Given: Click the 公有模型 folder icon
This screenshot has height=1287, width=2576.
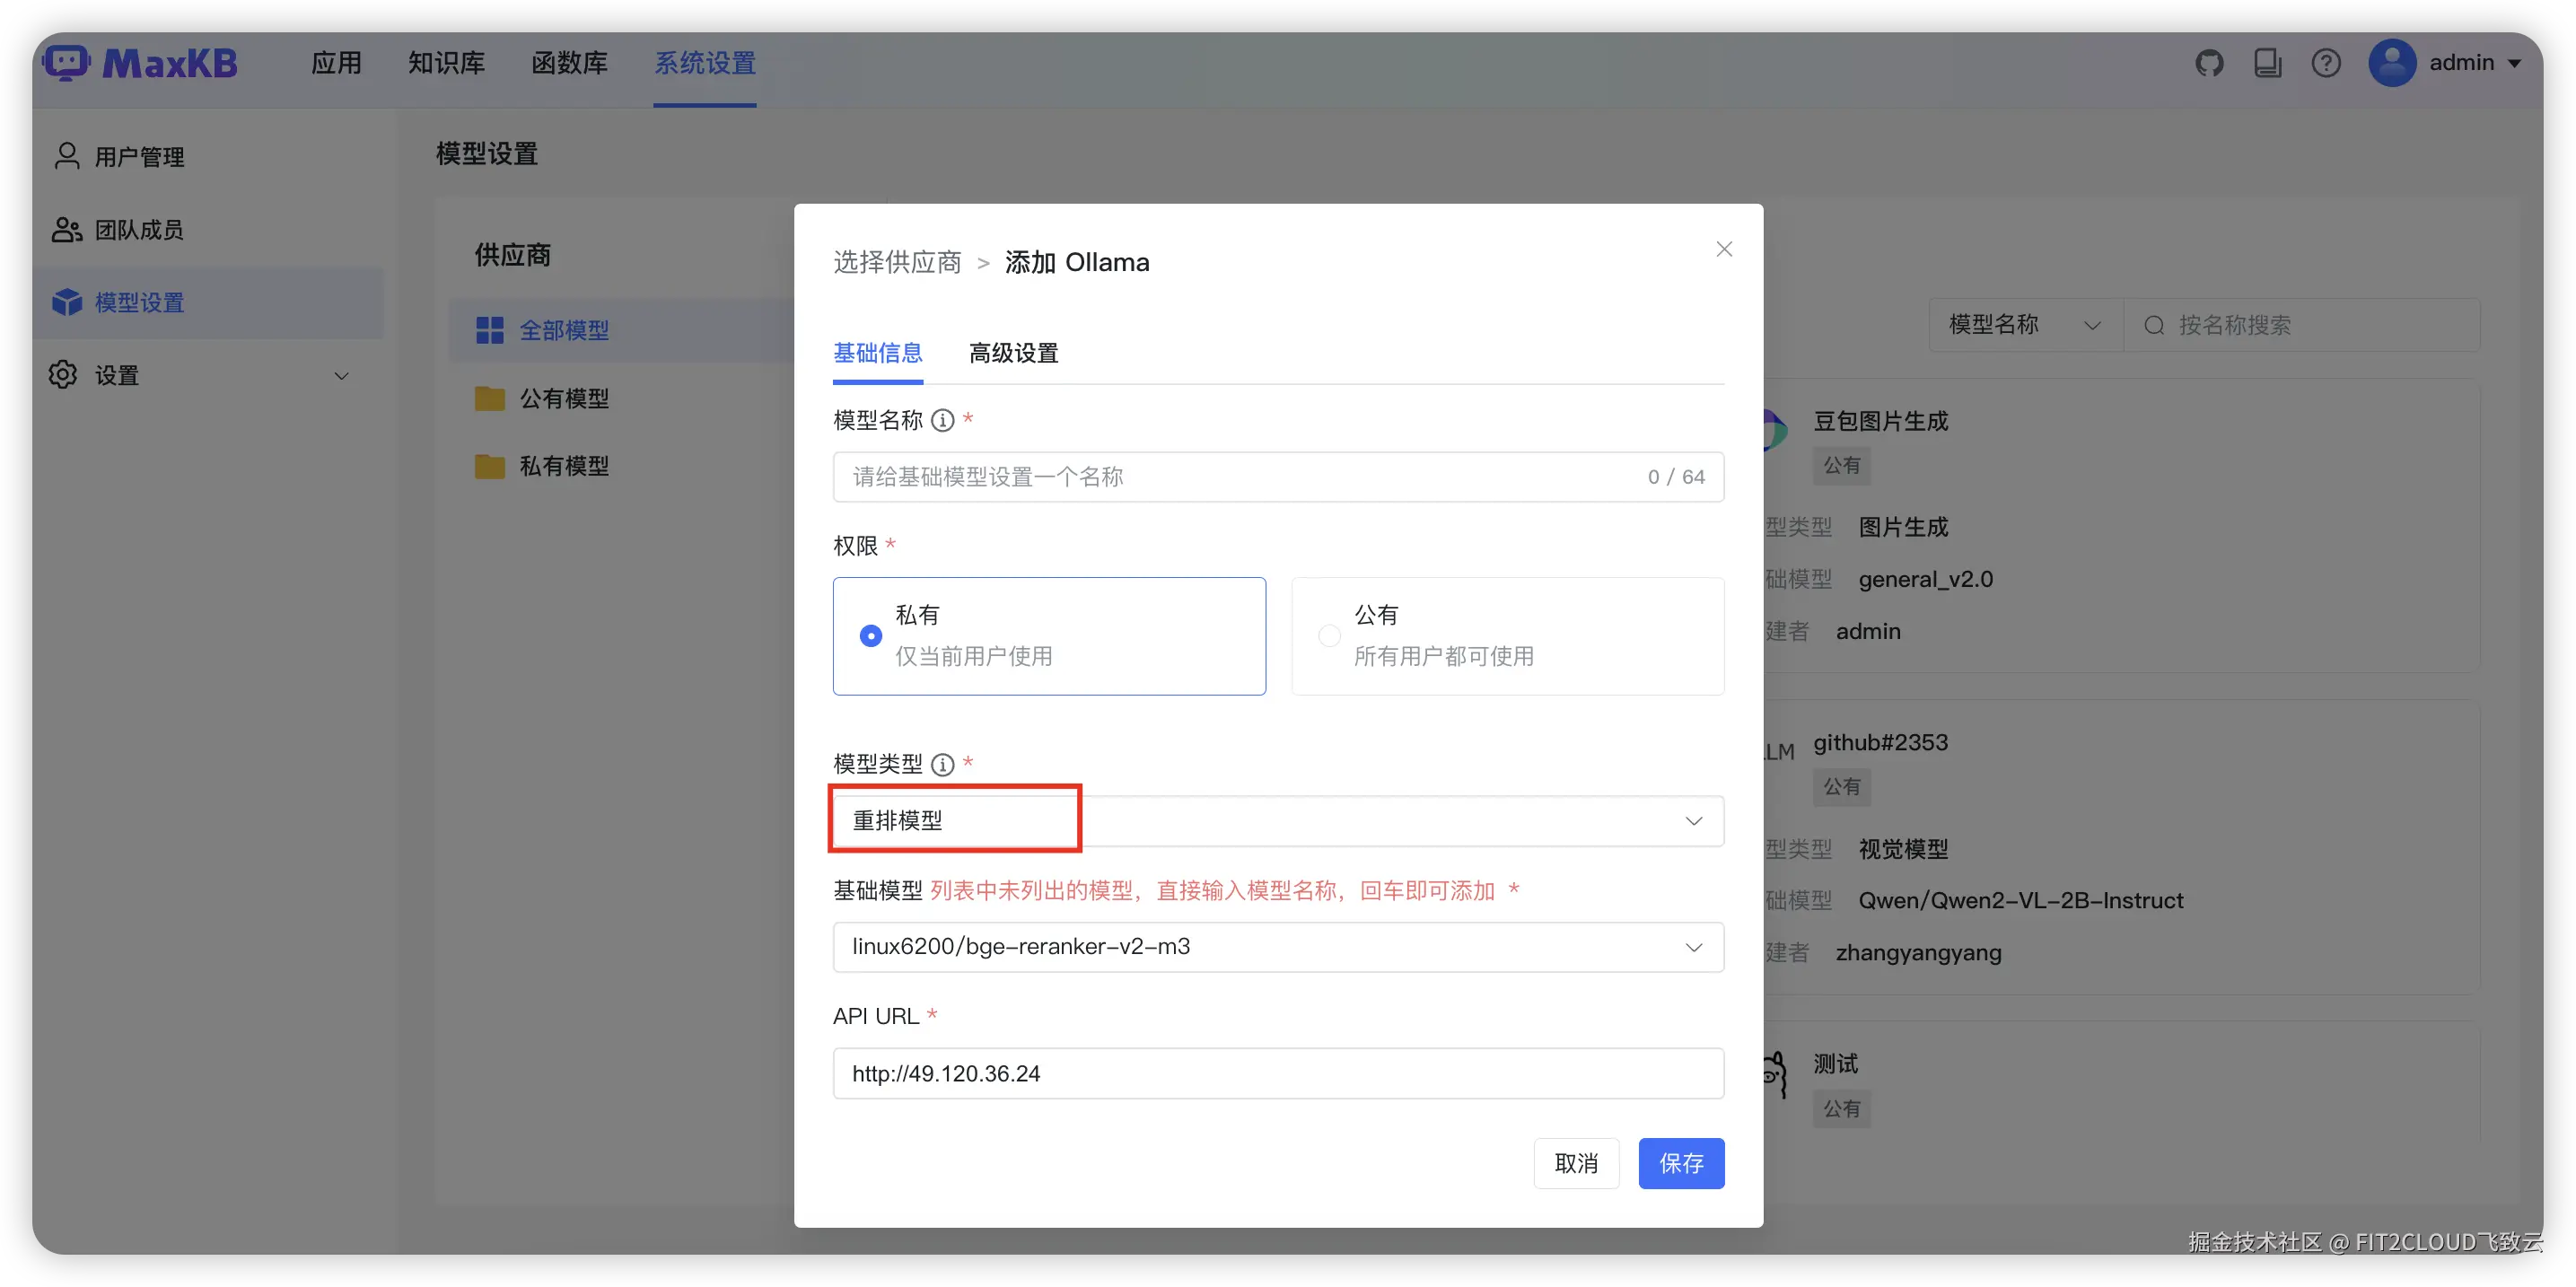Looking at the screenshot, I should 489,398.
